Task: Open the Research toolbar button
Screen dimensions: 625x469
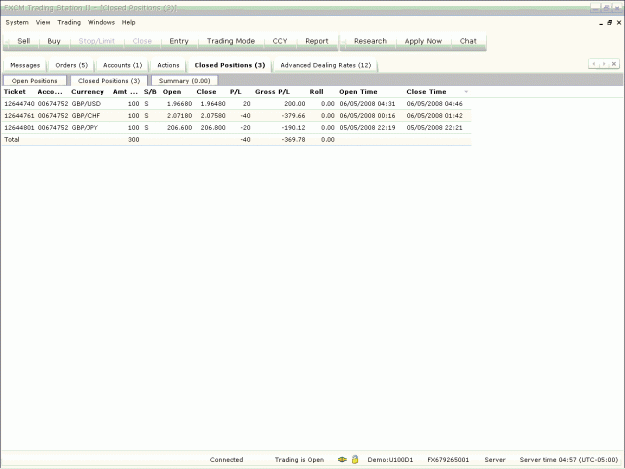Action: [370, 41]
